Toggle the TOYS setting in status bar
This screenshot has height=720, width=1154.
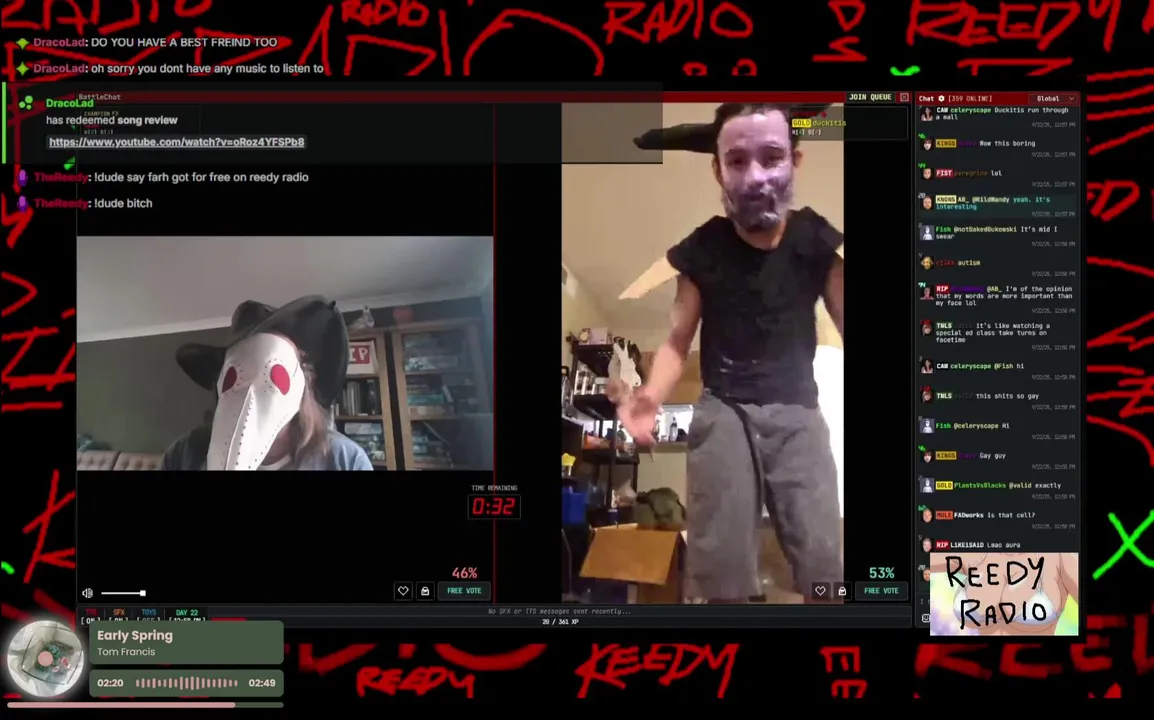(149, 615)
